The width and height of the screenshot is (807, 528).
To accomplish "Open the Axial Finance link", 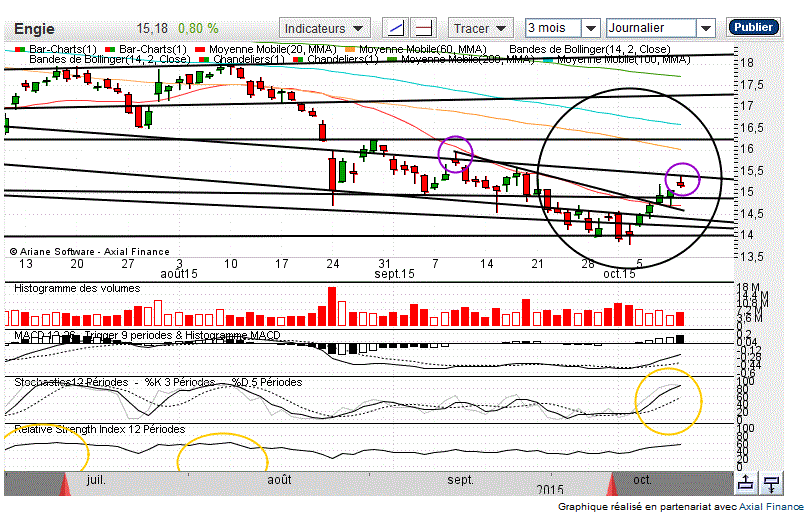I will coord(771,507).
